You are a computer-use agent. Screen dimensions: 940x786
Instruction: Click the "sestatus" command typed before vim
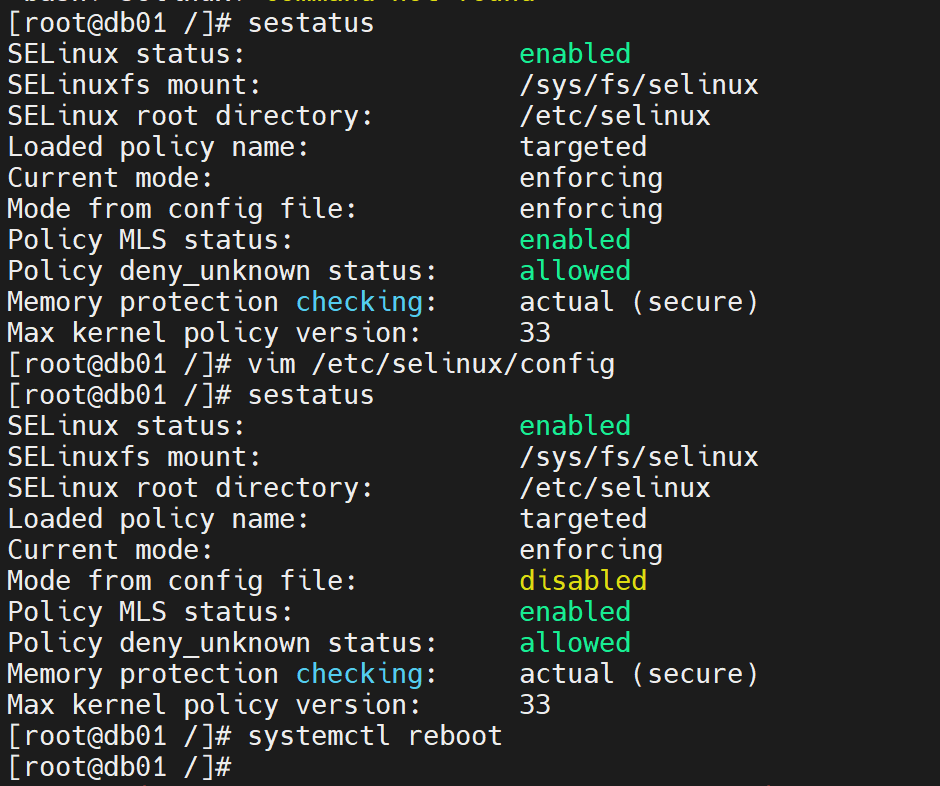pyautogui.click(x=311, y=23)
